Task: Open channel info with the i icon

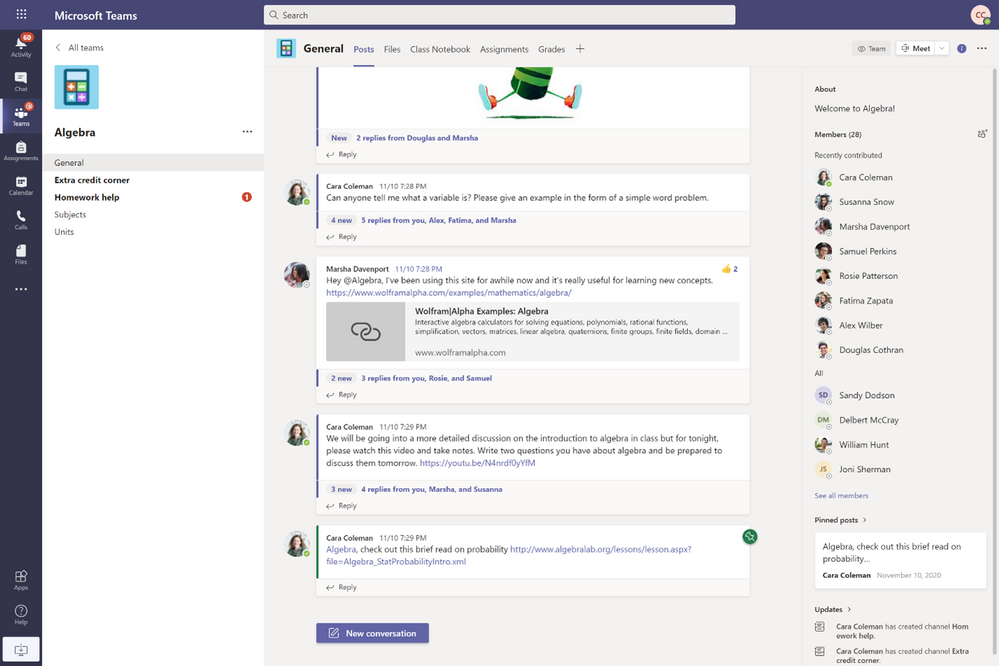Action: click(961, 48)
